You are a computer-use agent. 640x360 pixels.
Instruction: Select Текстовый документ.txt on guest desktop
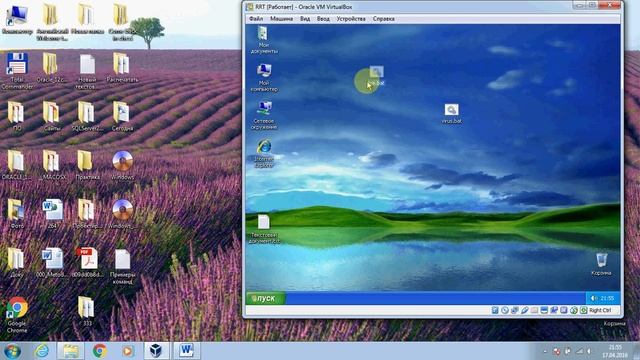click(264, 229)
